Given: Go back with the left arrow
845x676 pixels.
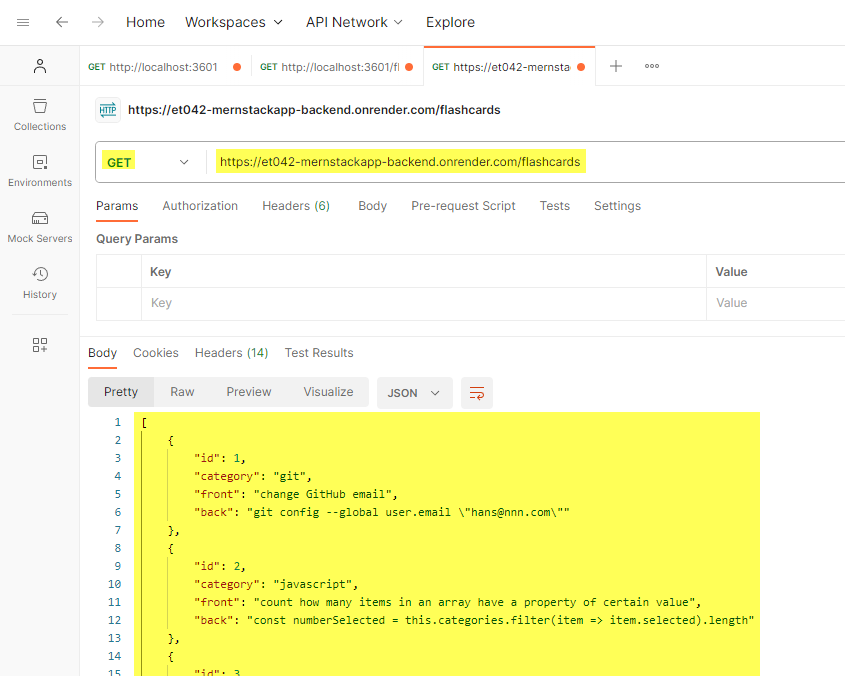Looking at the screenshot, I should click(x=62, y=22).
